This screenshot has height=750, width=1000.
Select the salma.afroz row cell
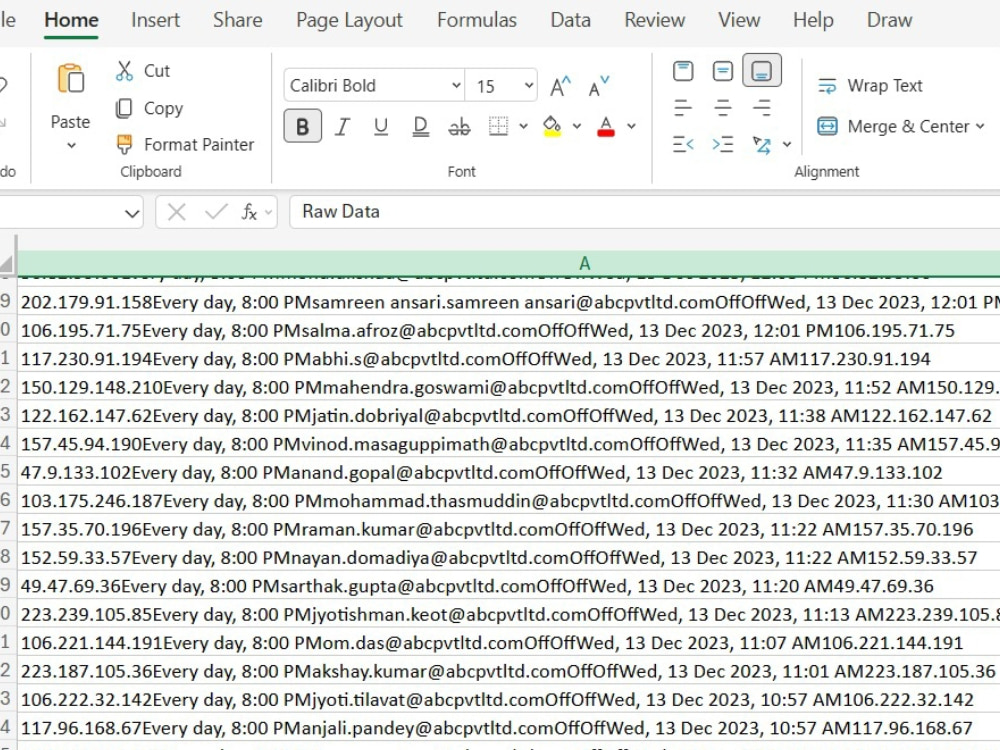tap(508, 330)
